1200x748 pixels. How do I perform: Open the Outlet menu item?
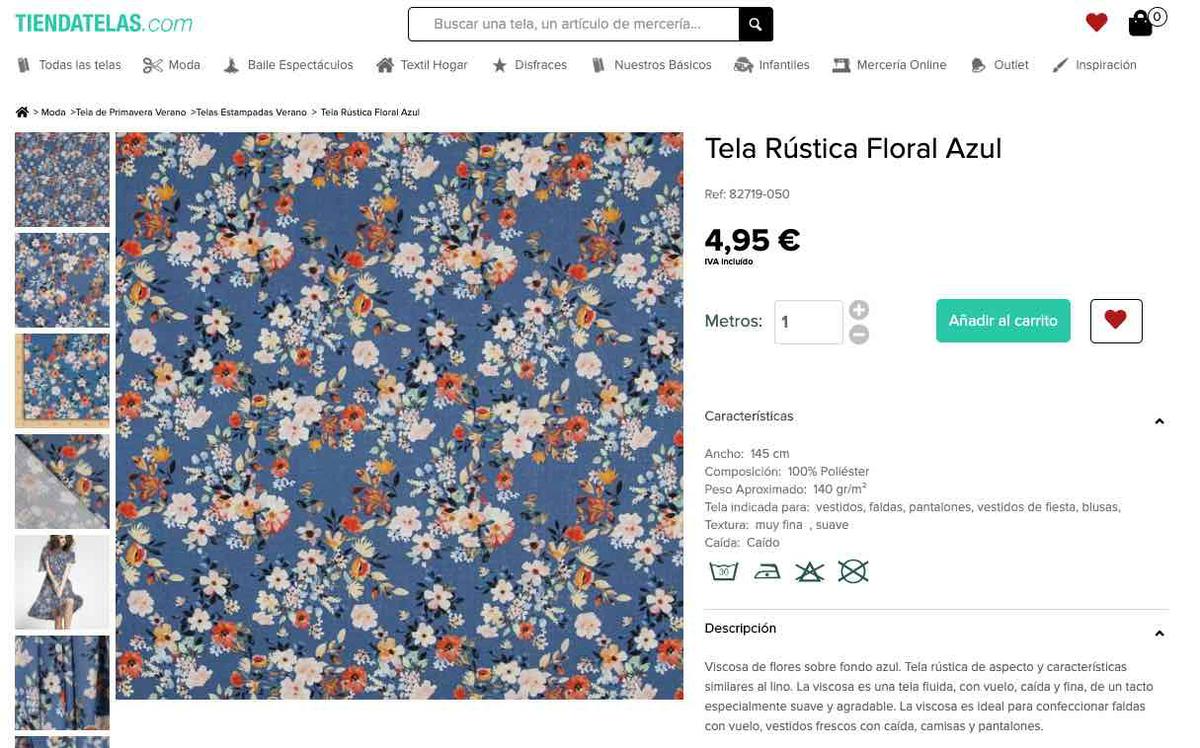tap(999, 65)
